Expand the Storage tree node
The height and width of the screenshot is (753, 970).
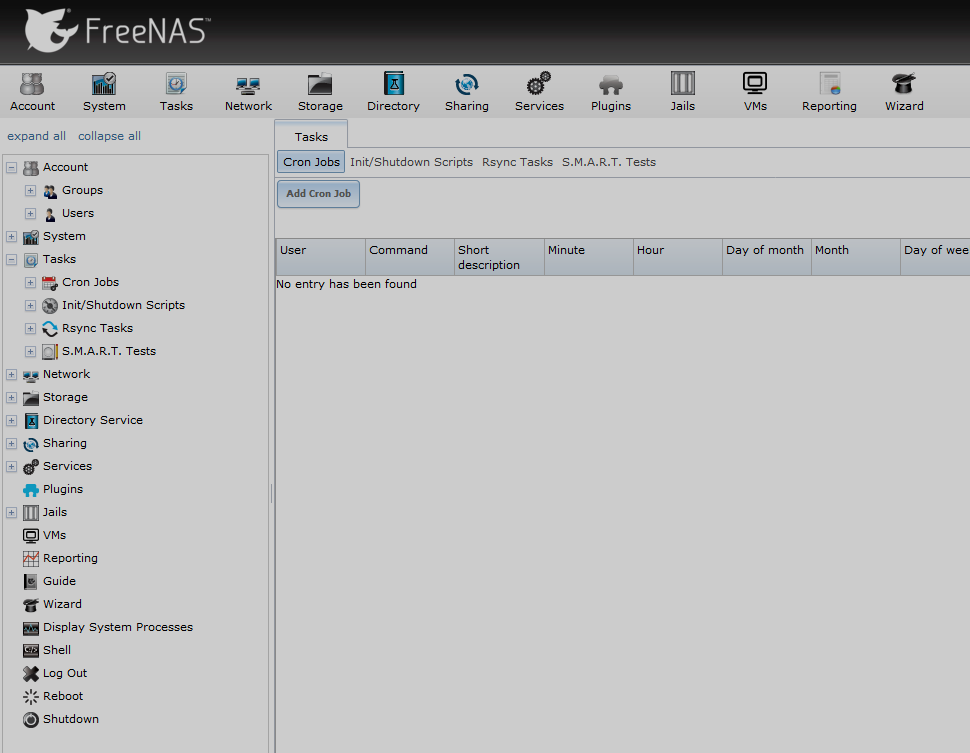11,397
